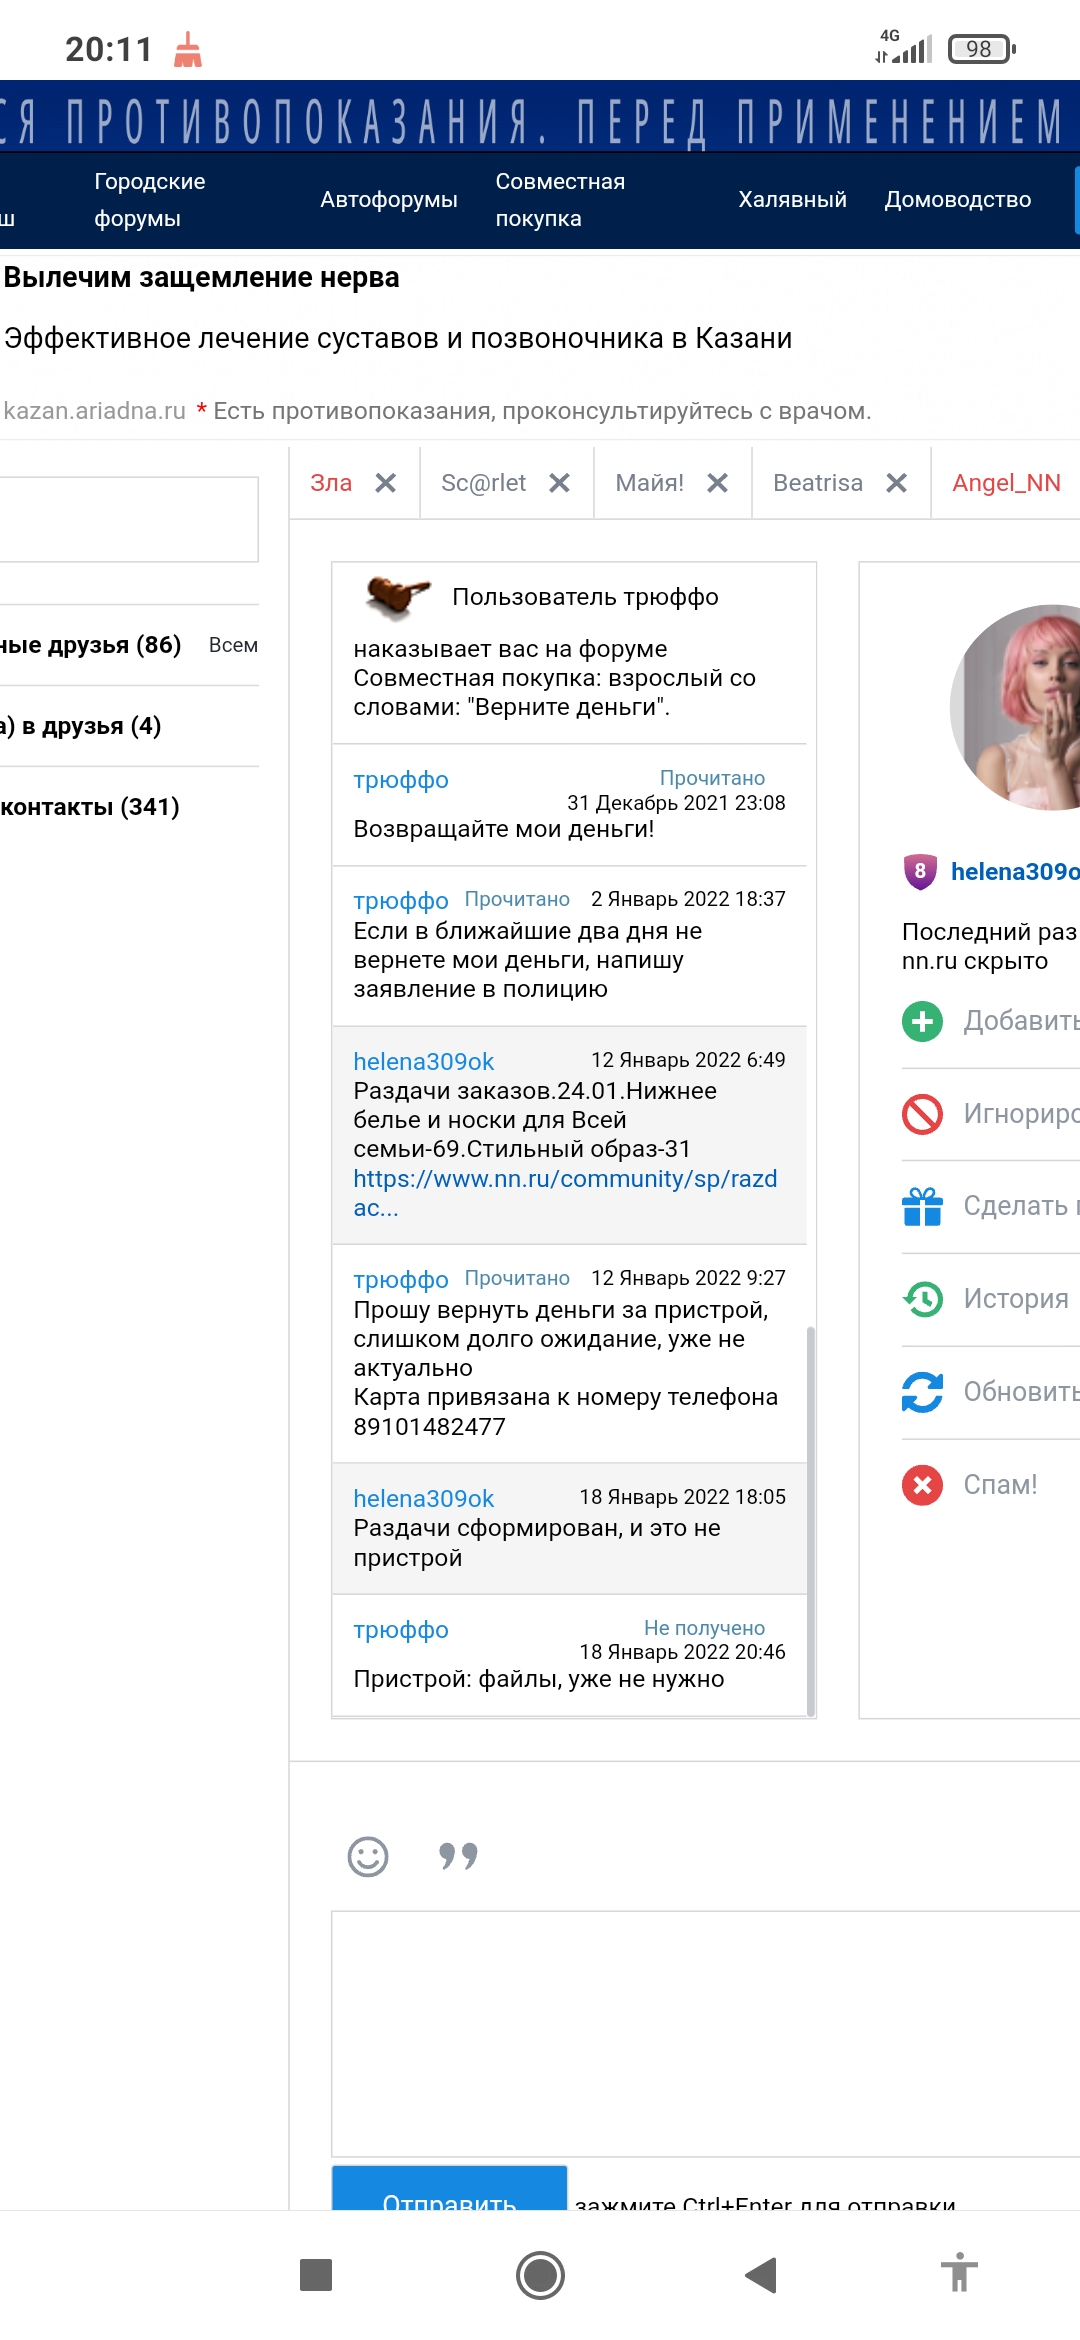Report via the red Спам! icon
Screen dimensions: 1080x2340
922,1485
